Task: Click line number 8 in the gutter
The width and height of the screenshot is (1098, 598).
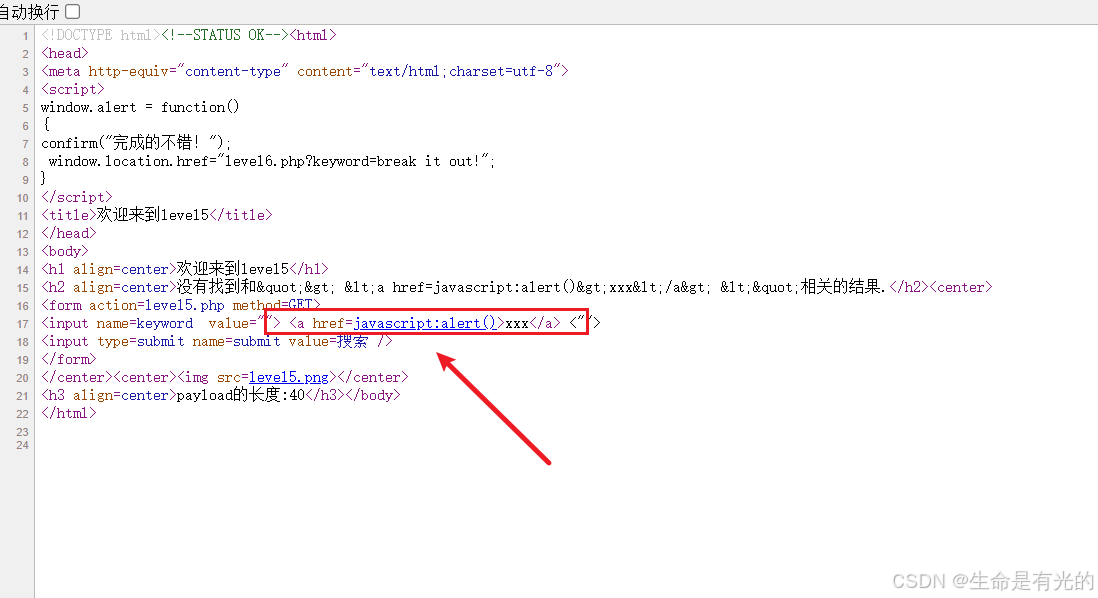Action: click(x=25, y=162)
